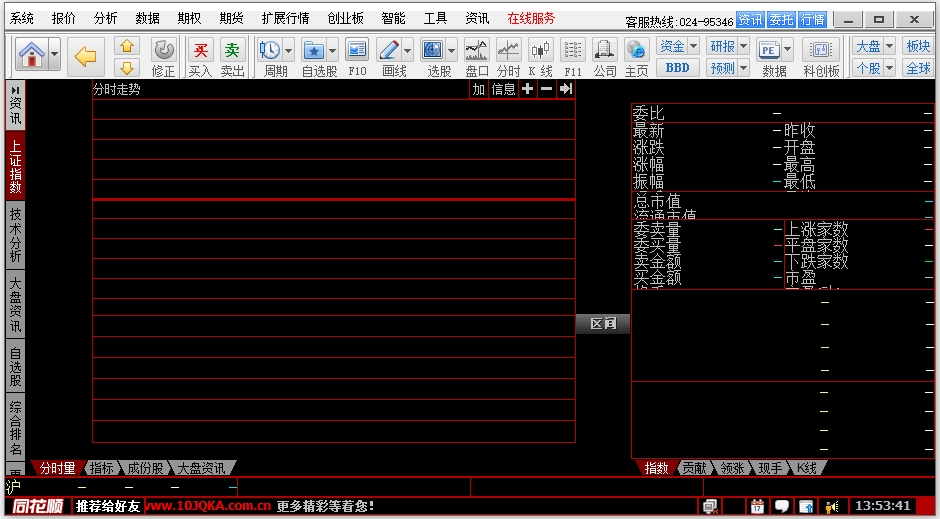The image size is (940, 519).
Task: Open the 报价 menu
Action: click(x=64, y=19)
